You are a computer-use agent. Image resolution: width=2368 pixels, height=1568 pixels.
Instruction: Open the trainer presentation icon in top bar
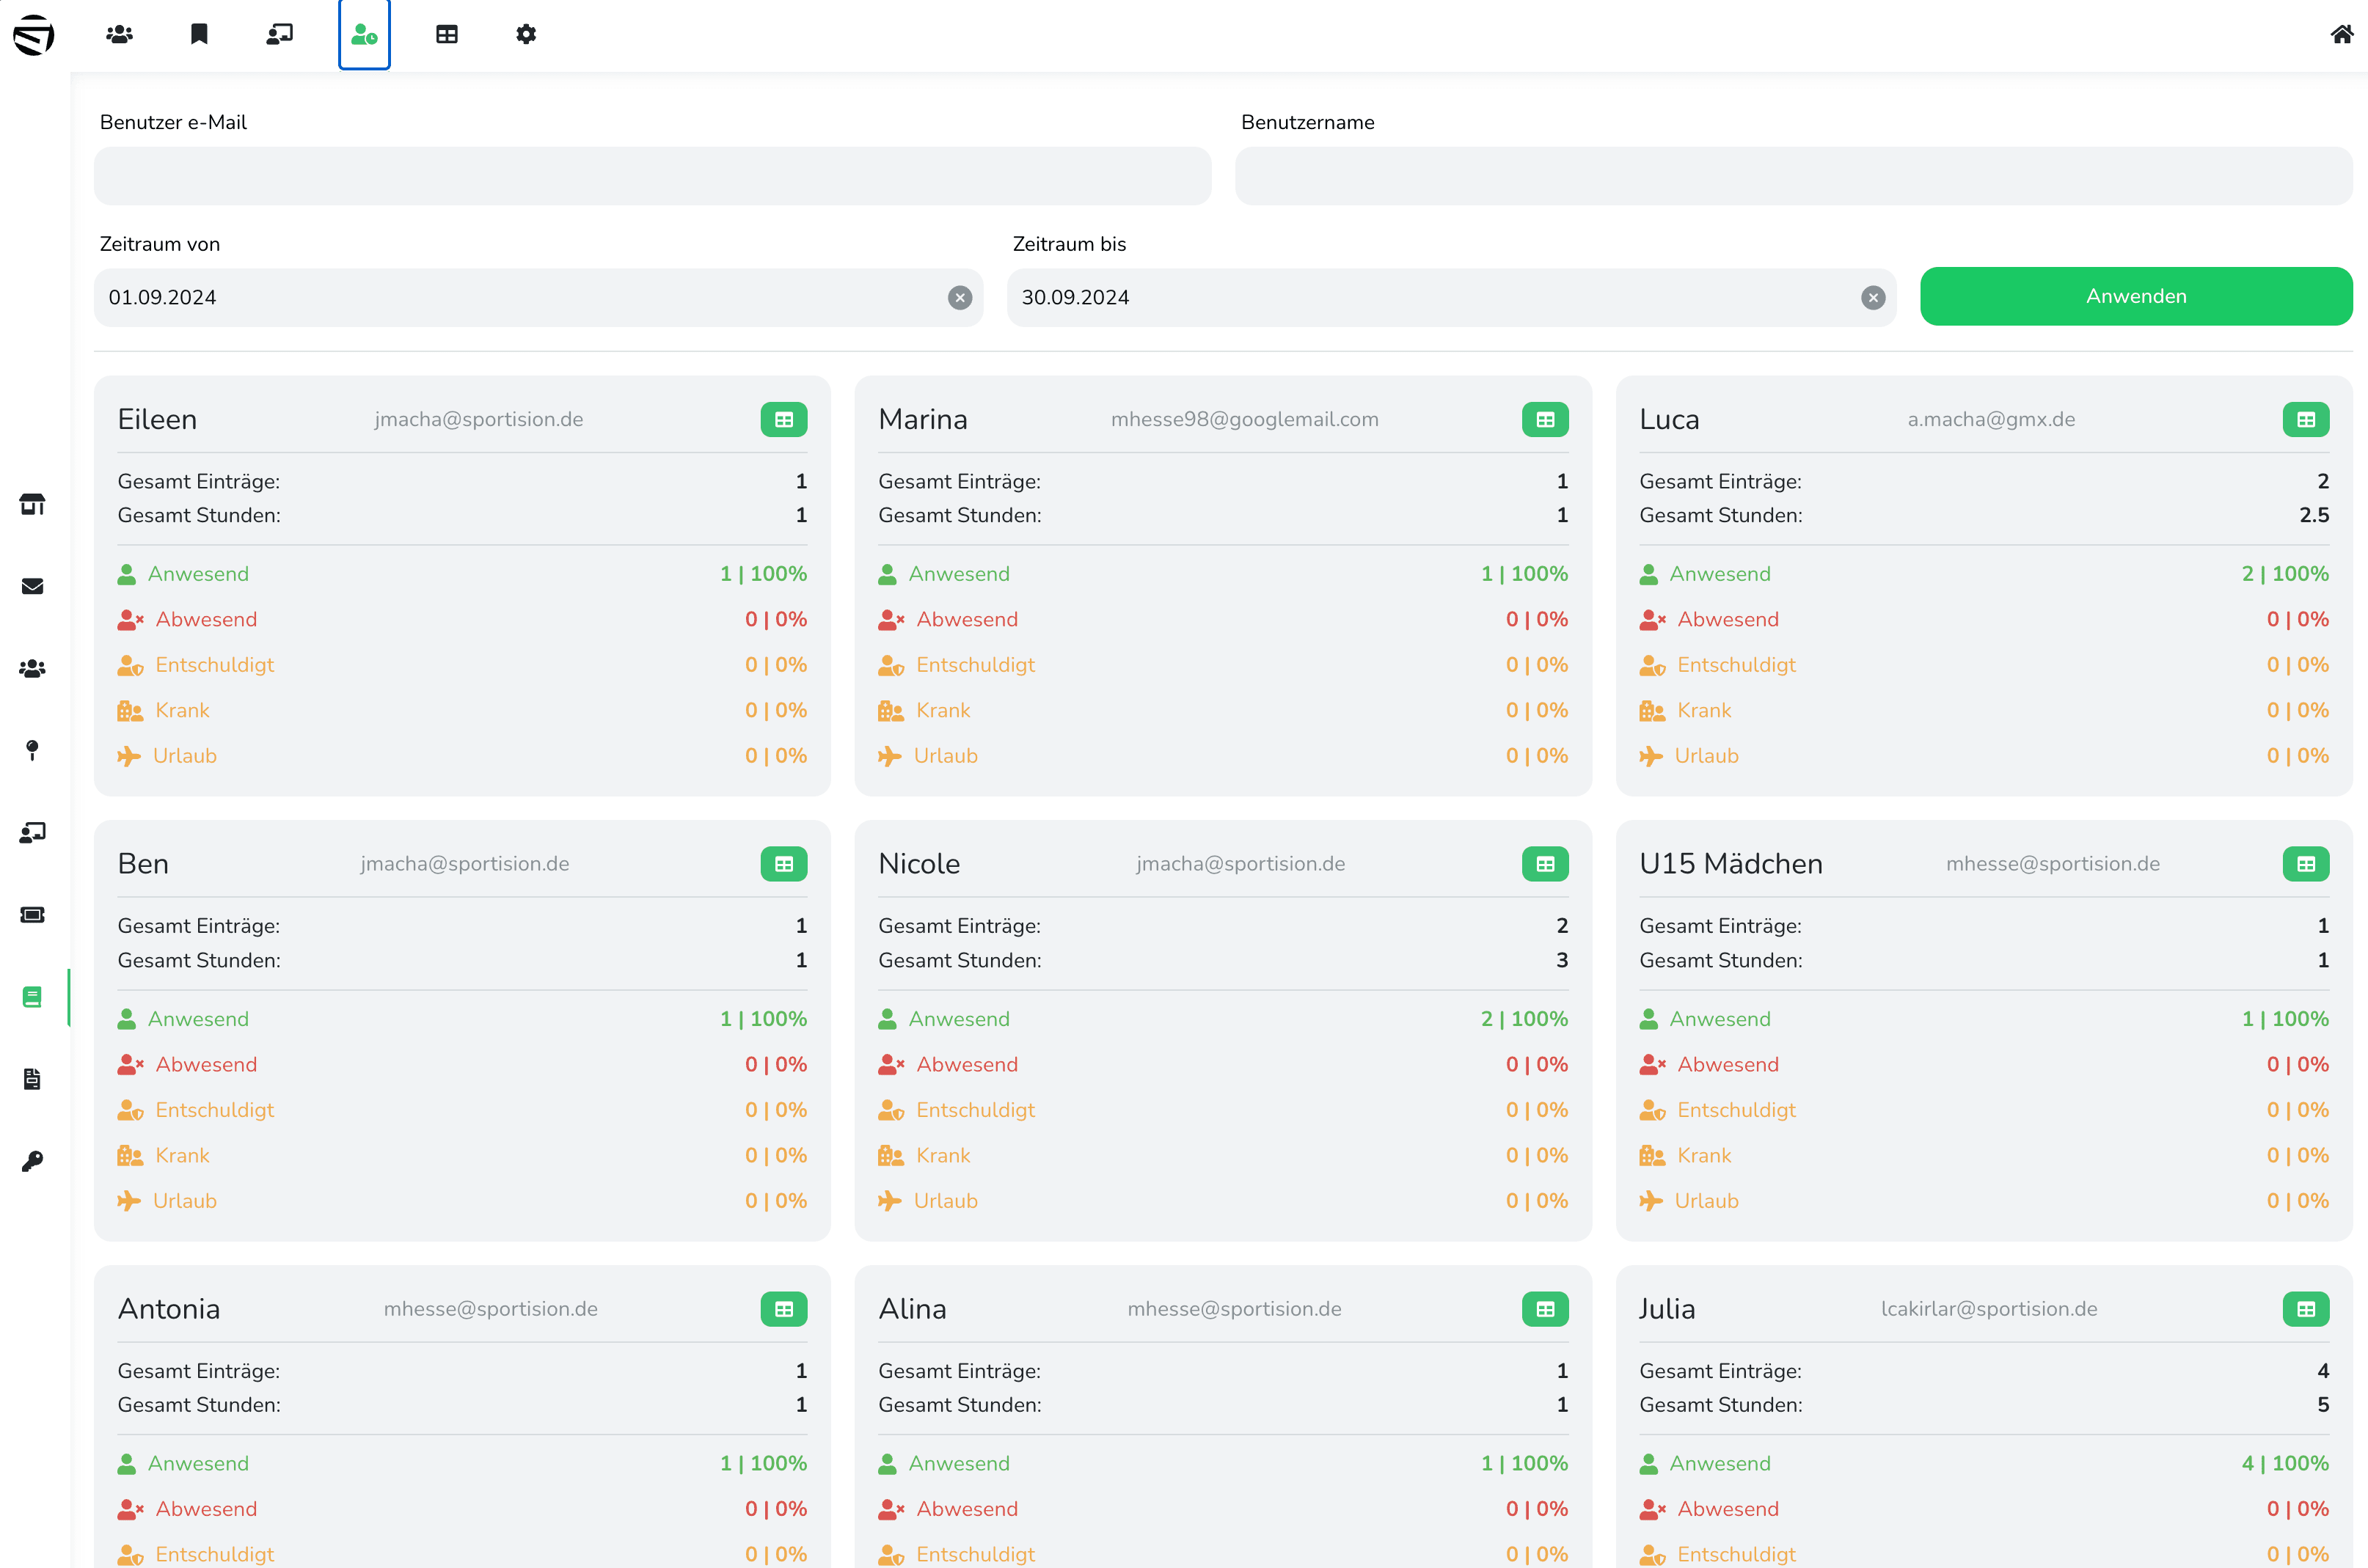click(280, 35)
